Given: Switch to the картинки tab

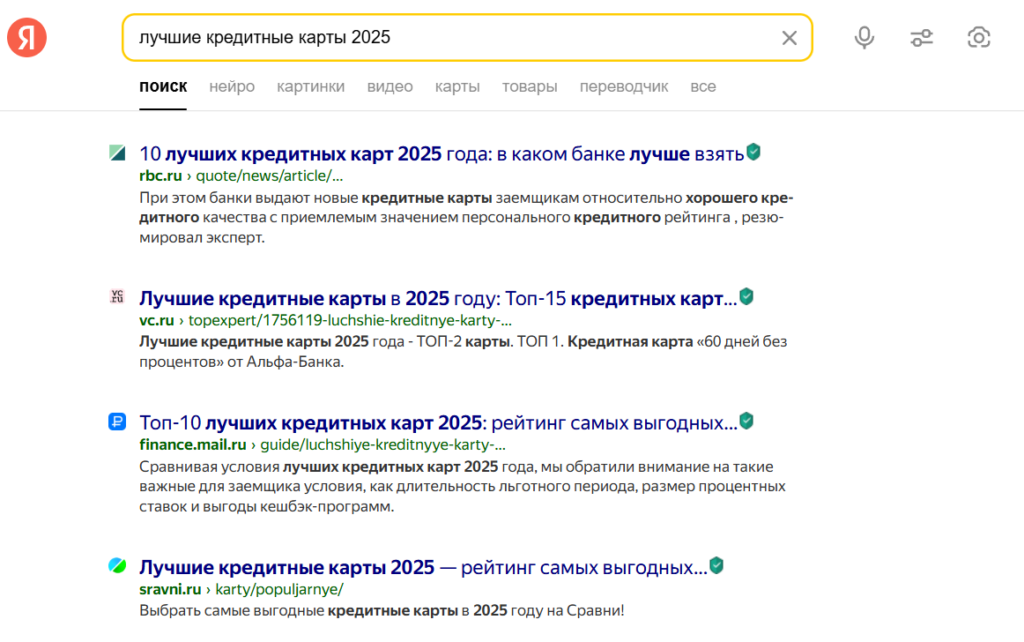Looking at the screenshot, I should pos(311,87).
